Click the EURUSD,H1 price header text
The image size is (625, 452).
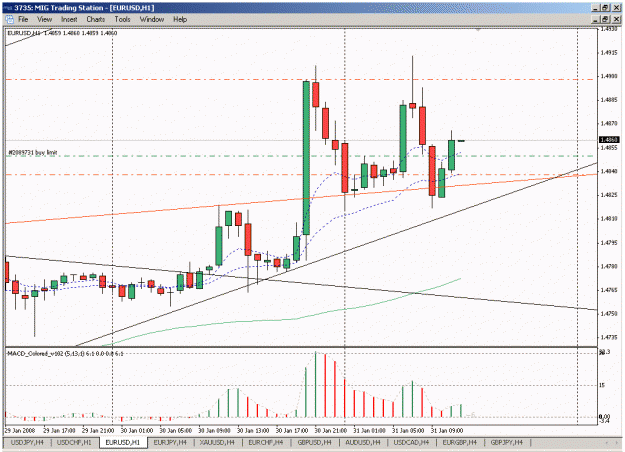pyautogui.click(x=62, y=33)
